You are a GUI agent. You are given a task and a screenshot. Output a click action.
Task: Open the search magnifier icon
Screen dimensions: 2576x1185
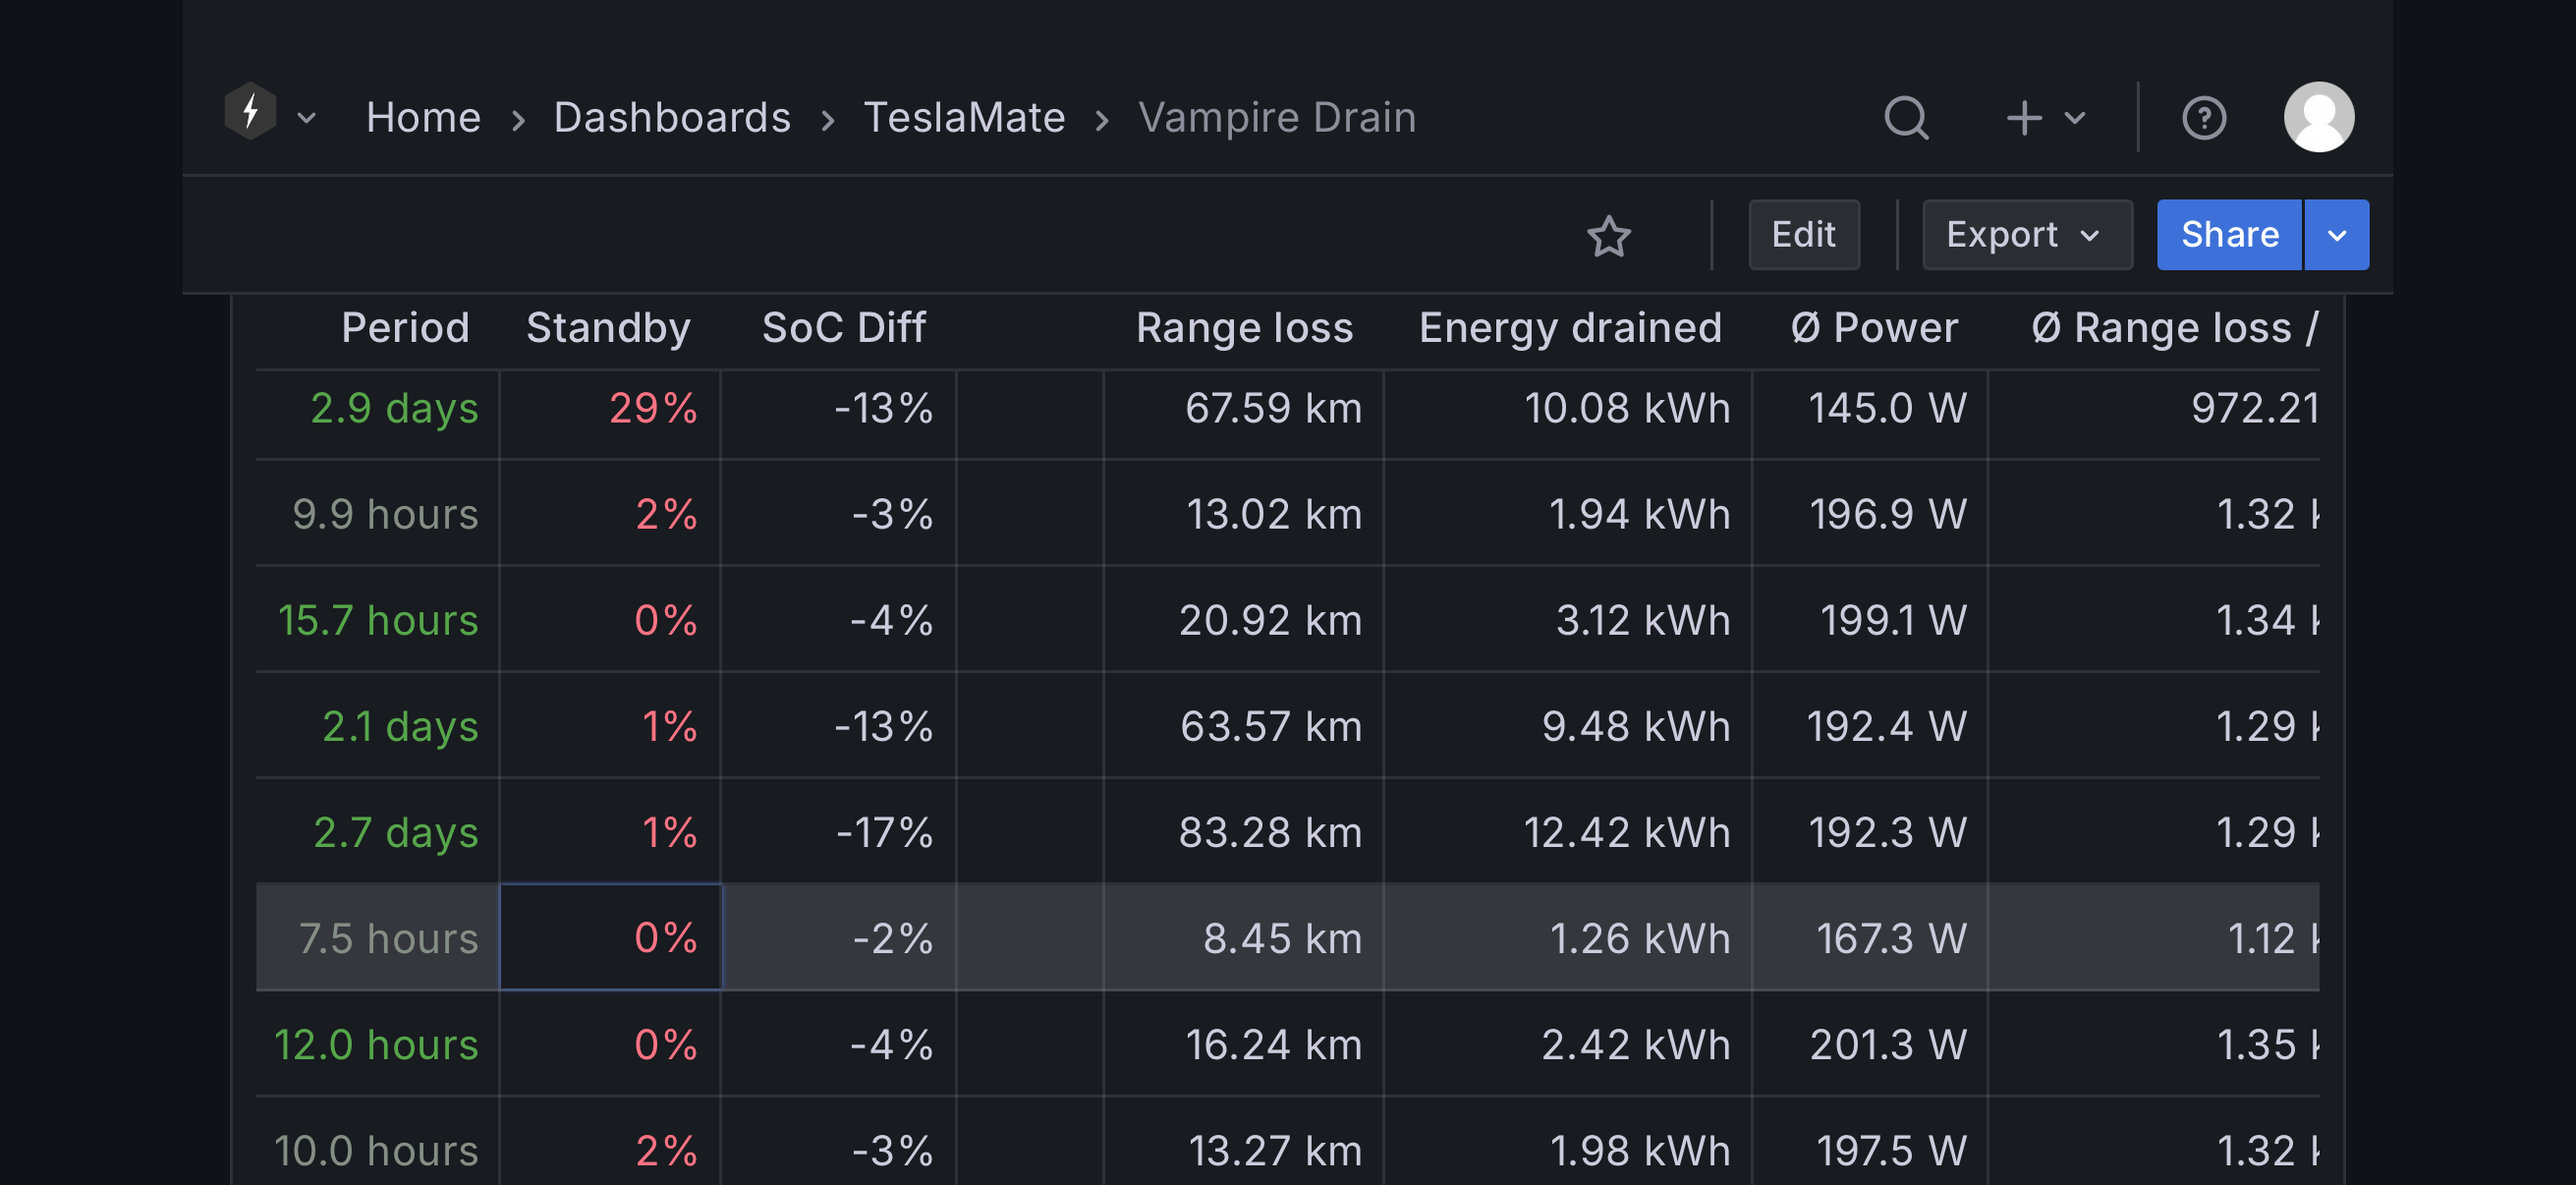coord(1906,118)
